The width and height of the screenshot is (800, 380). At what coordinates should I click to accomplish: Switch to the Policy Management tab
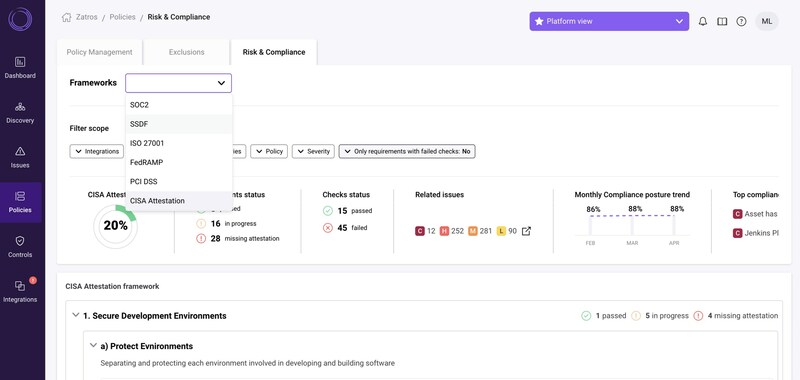(x=99, y=52)
